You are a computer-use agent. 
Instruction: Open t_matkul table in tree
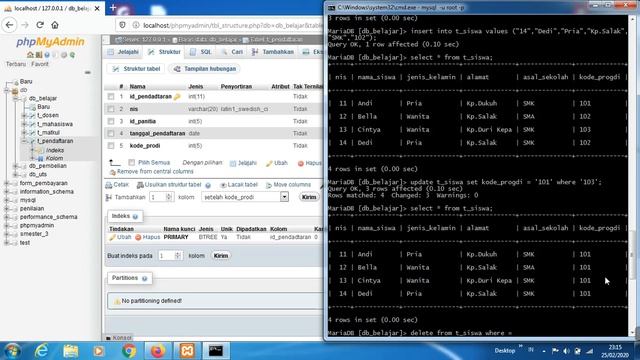pyautogui.click(x=48, y=133)
